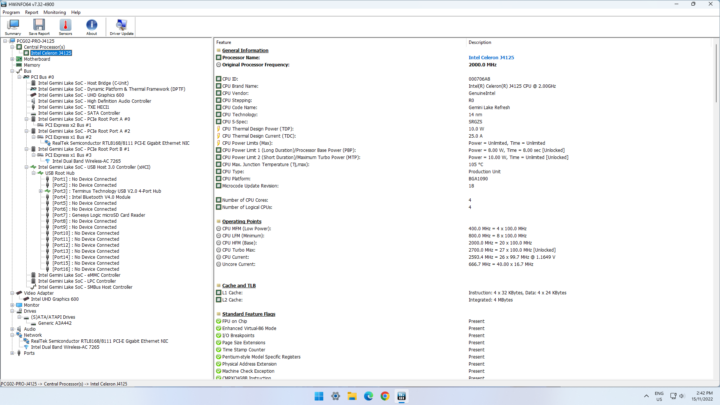Click the Memory module icon
The image size is (720, 405).
click(19, 65)
